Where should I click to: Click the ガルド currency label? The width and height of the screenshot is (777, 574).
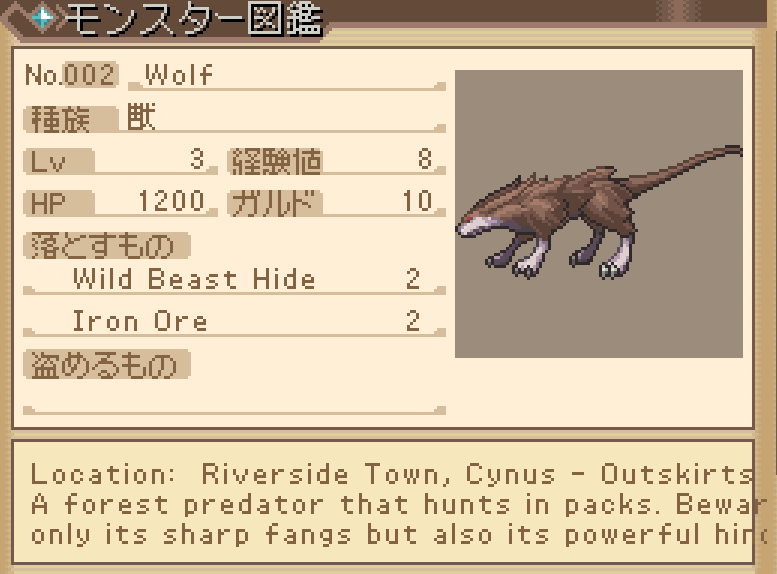(275, 203)
